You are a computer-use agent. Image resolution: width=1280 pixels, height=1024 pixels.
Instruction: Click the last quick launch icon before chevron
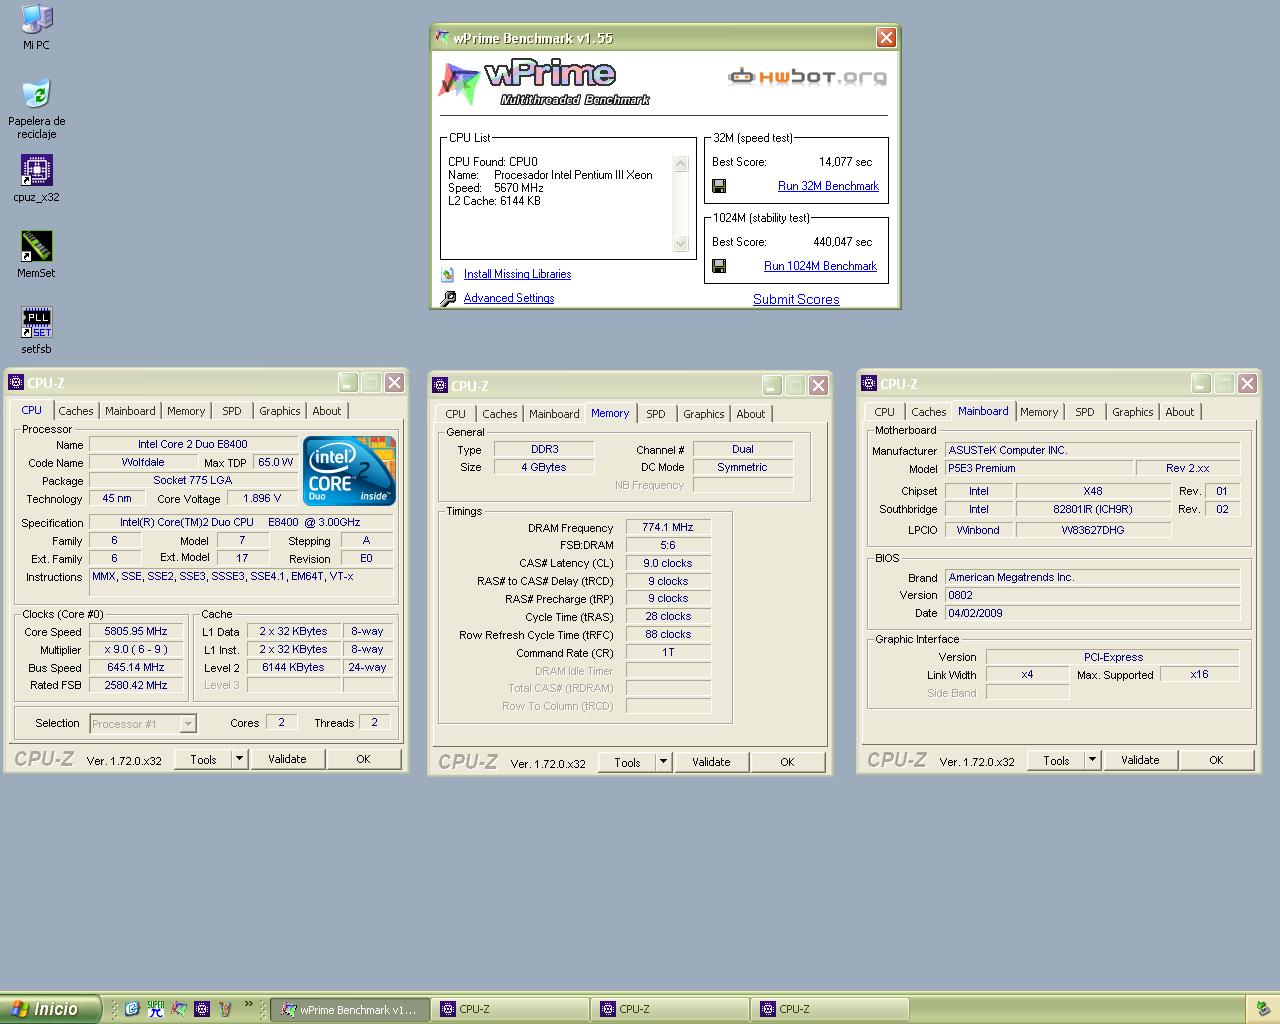tap(225, 1009)
